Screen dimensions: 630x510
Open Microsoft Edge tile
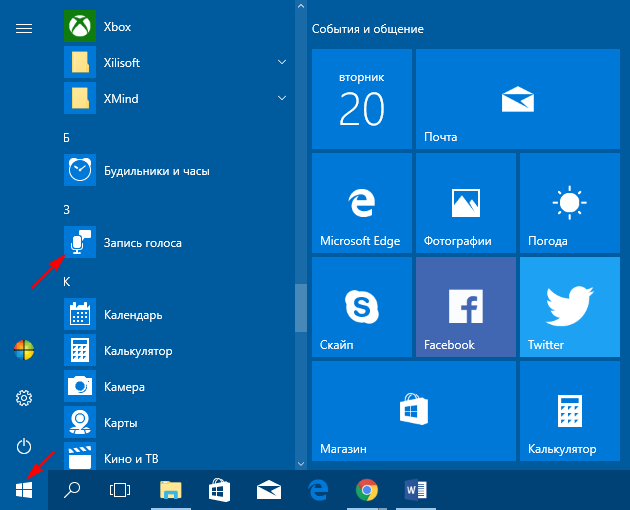(360, 202)
